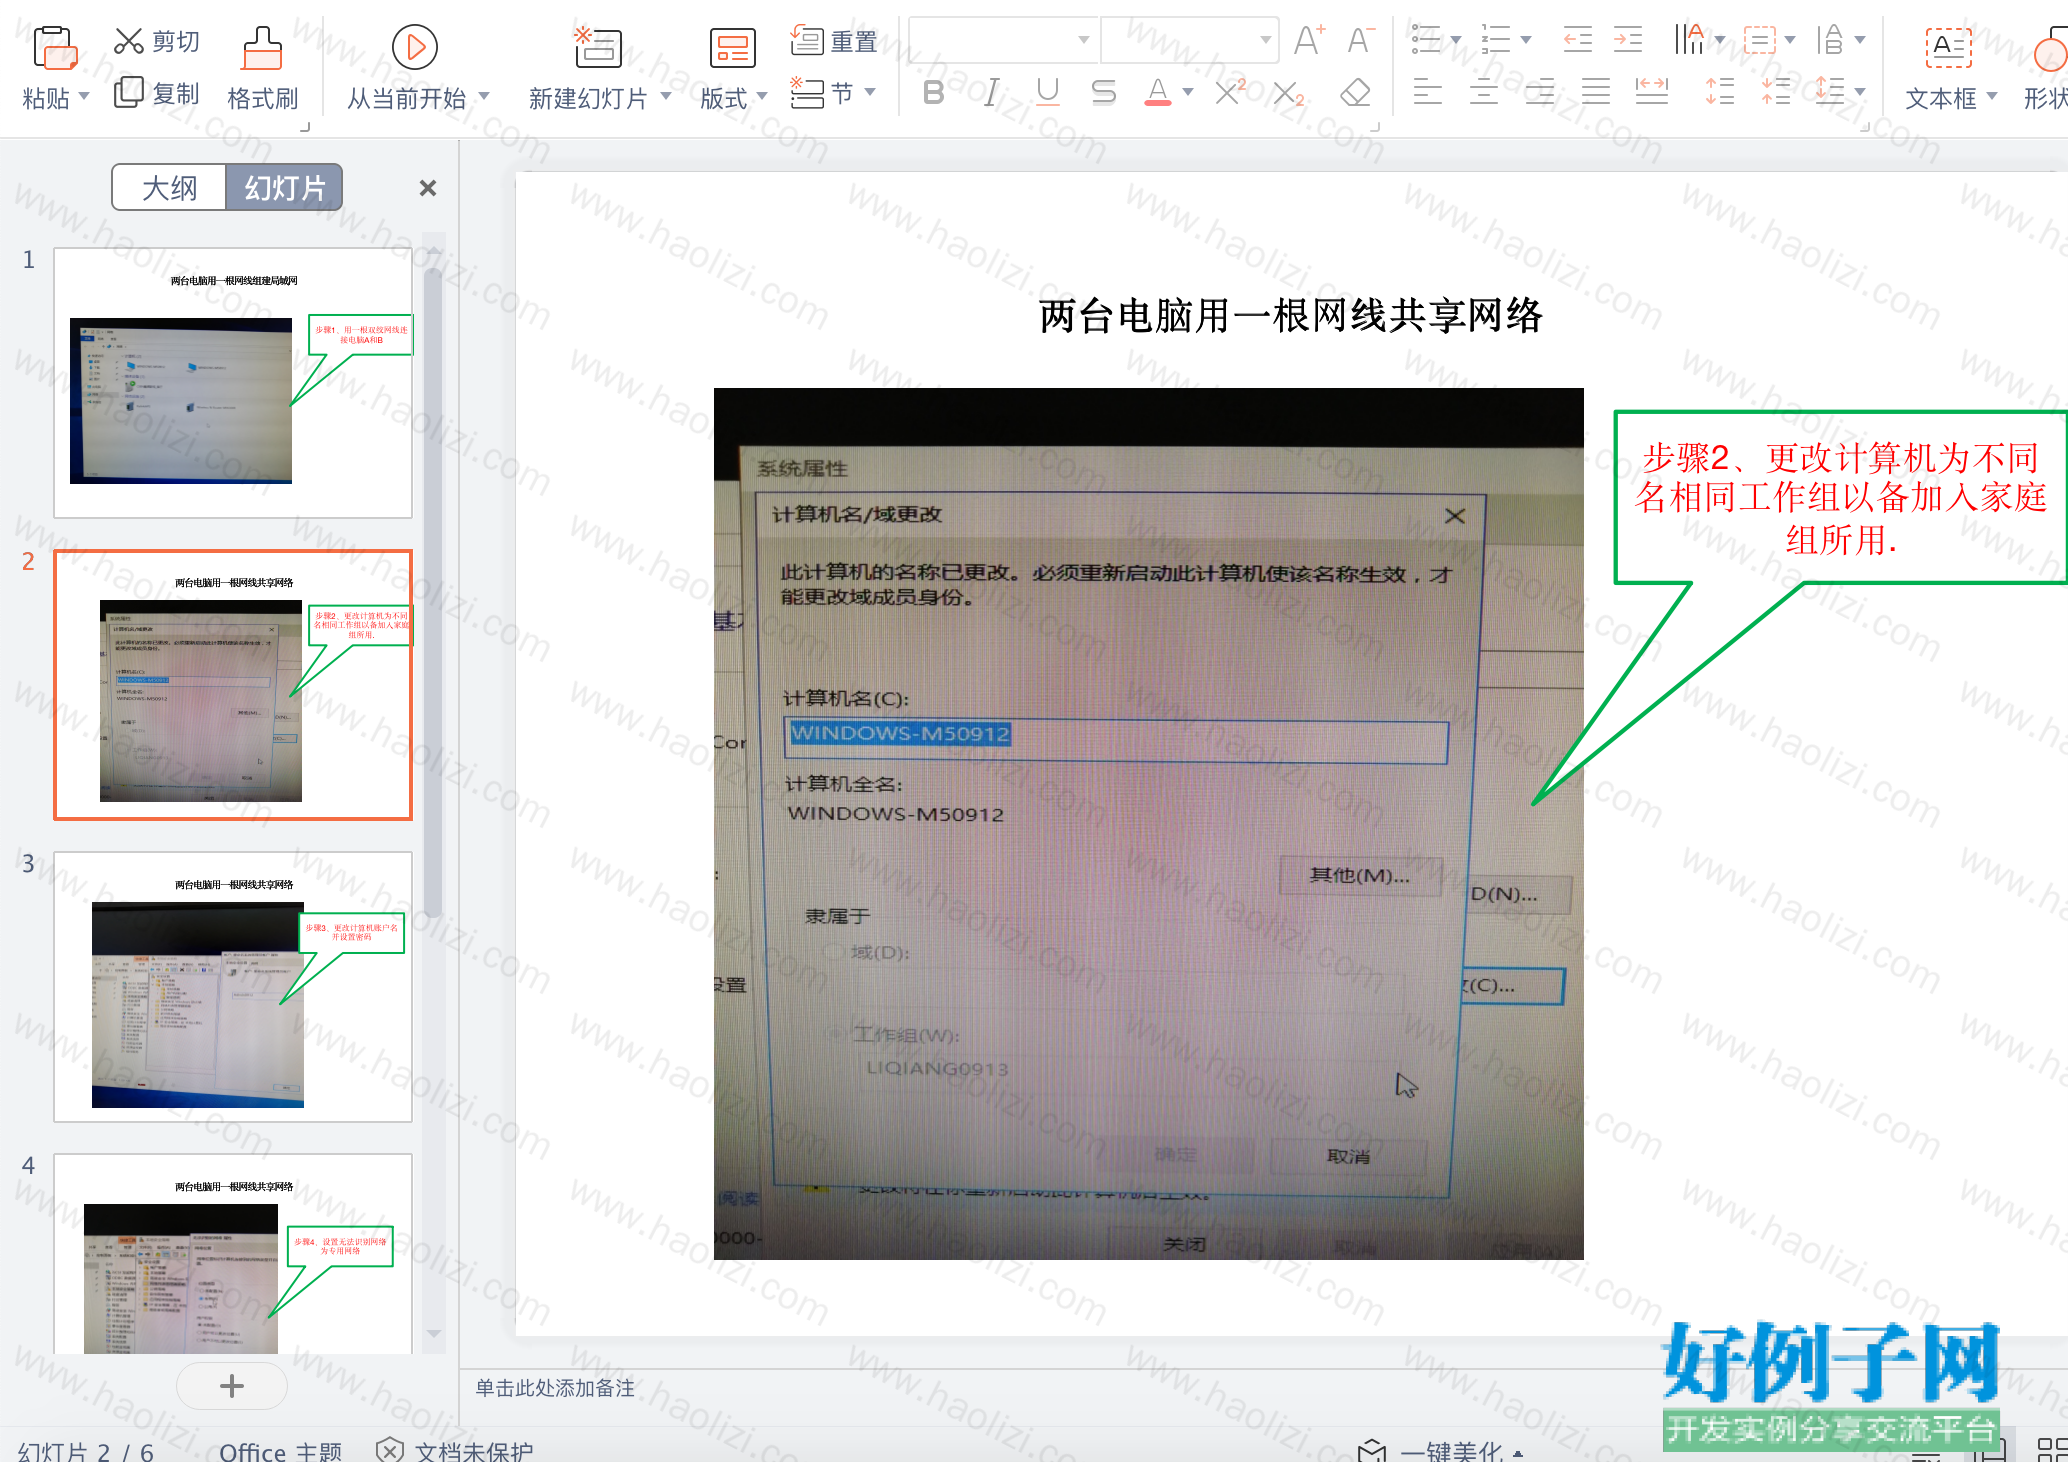The image size is (2068, 1462).
Task: Select slide 3 thumbnail
Action: [x=233, y=987]
